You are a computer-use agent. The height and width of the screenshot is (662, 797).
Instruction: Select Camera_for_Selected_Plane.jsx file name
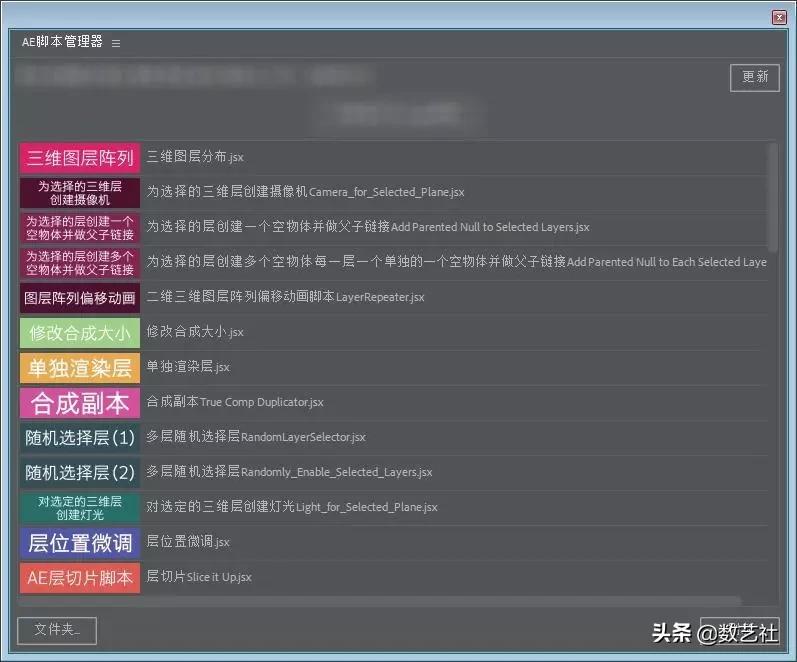coord(386,192)
